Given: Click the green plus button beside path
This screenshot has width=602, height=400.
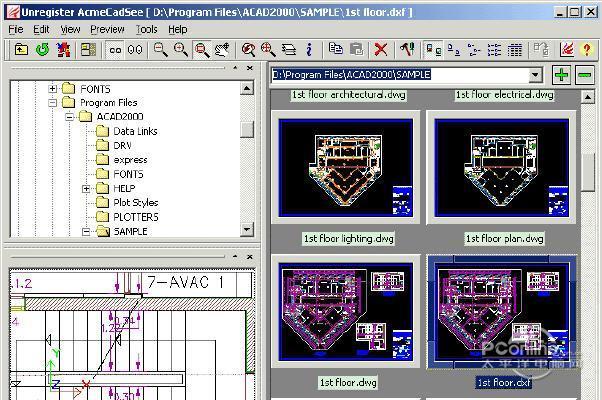Looking at the screenshot, I should [561, 75].
